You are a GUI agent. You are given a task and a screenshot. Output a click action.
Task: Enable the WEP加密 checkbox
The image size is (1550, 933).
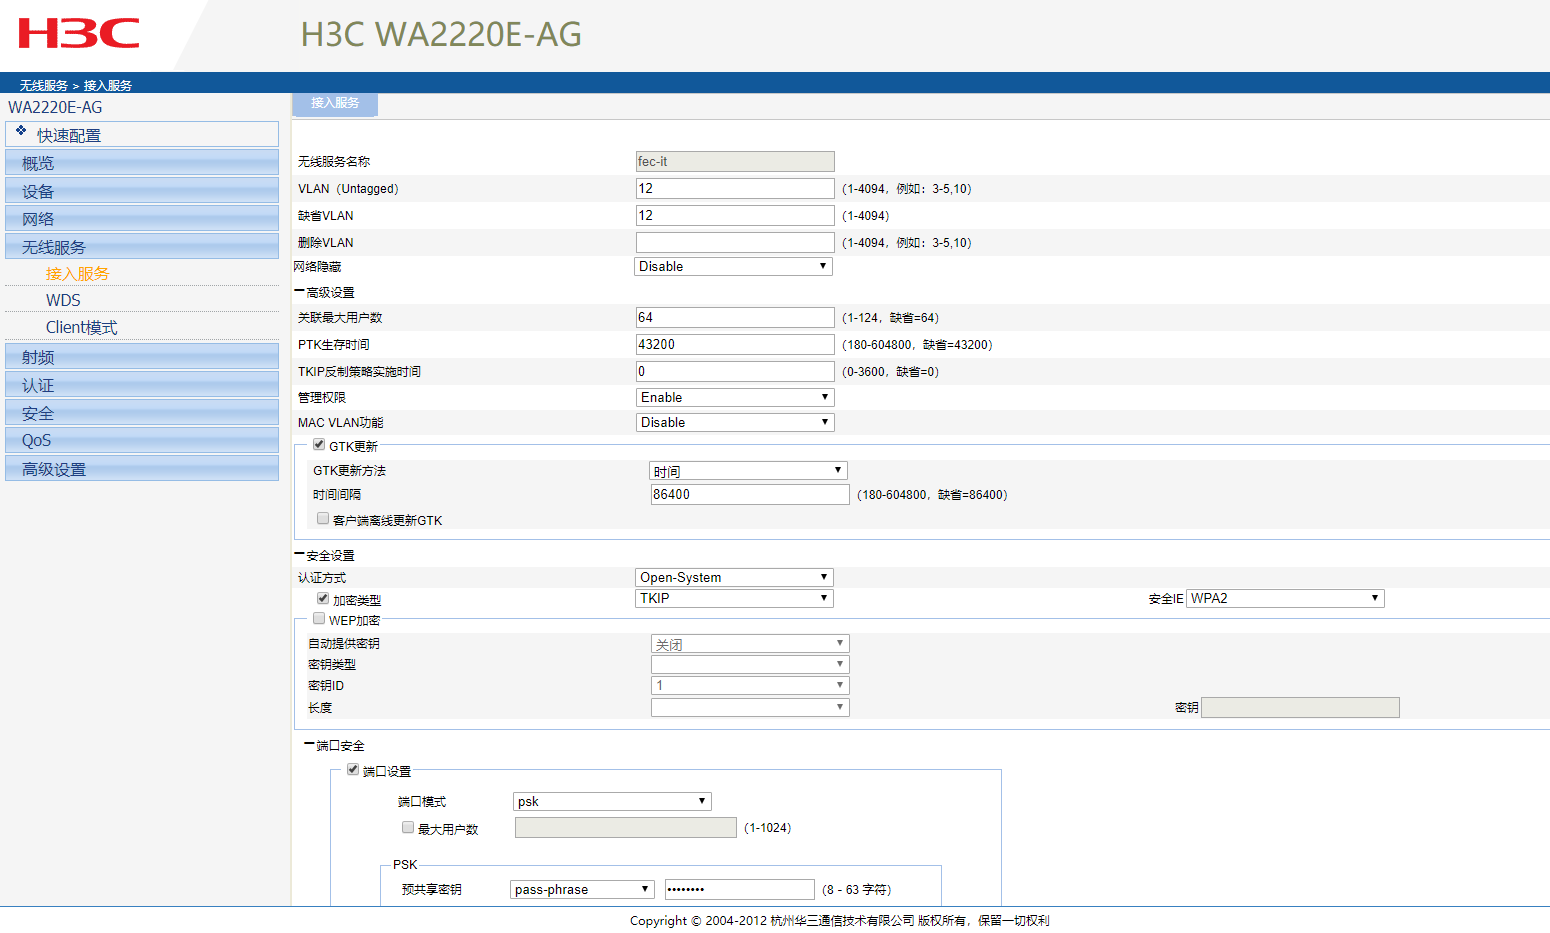click(319, 618)
